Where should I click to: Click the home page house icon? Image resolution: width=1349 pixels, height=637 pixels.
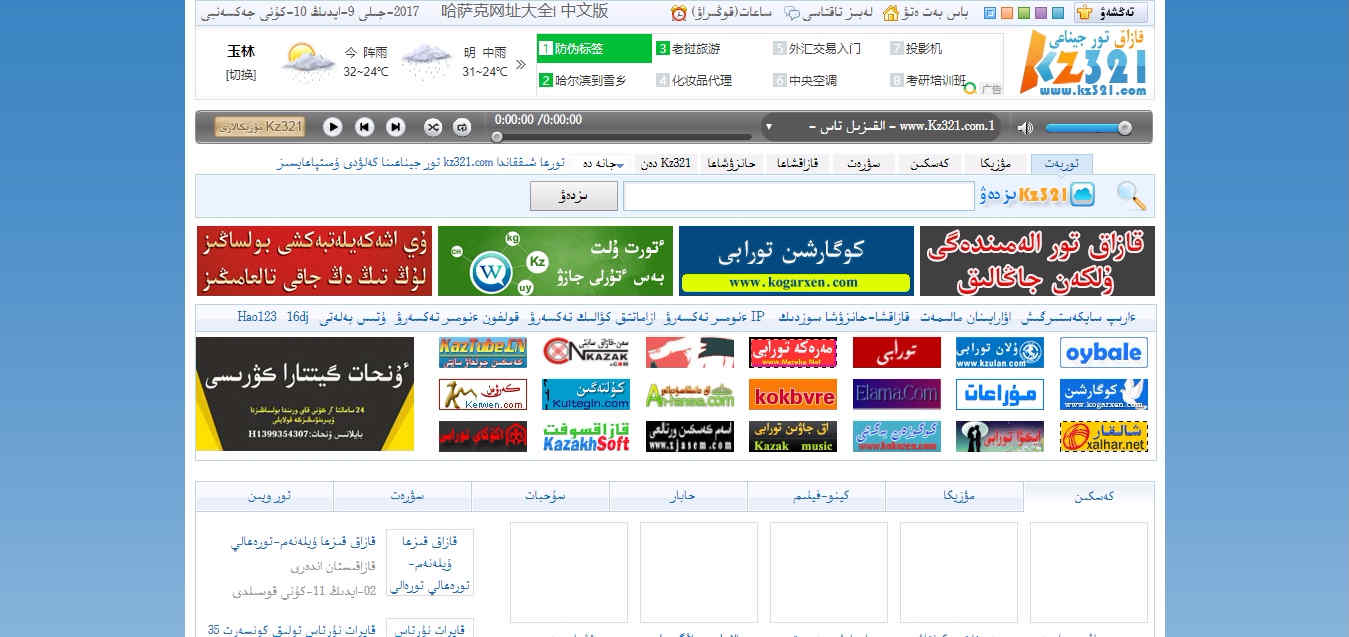tap(890, 13)
